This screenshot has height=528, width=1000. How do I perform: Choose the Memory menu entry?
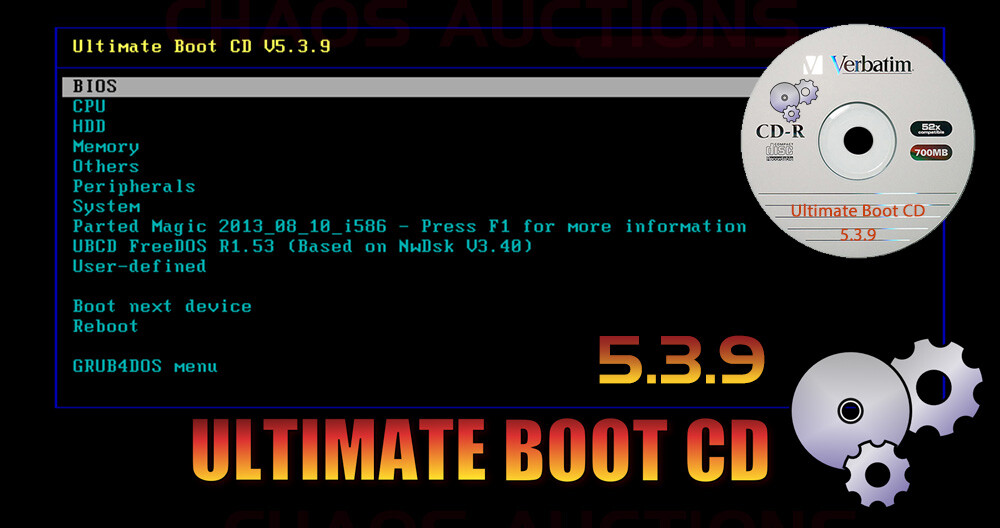tap(106, 147)
